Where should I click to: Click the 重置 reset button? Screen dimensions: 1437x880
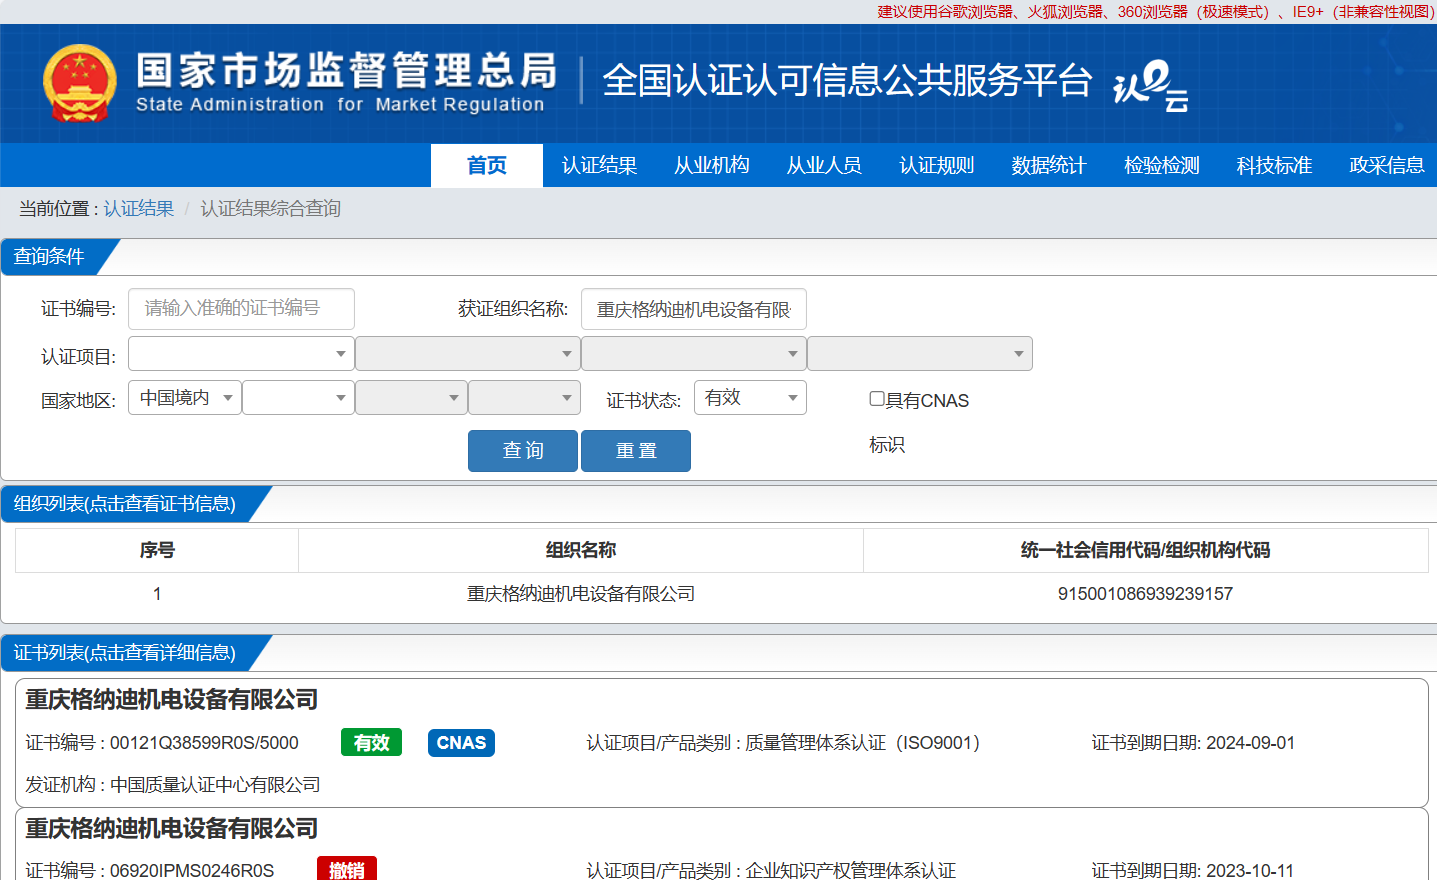point(636,451)
